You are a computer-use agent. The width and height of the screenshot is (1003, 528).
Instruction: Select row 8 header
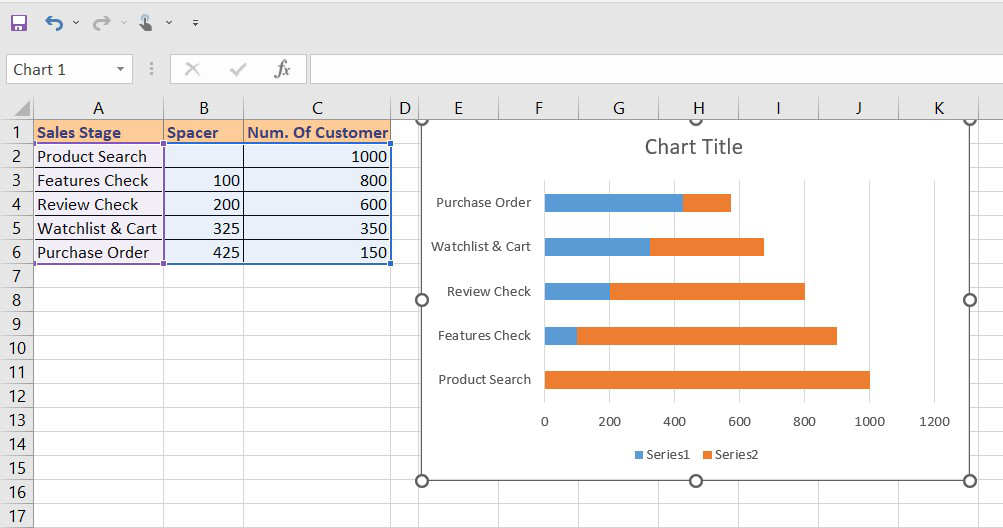tap(16, 300)
